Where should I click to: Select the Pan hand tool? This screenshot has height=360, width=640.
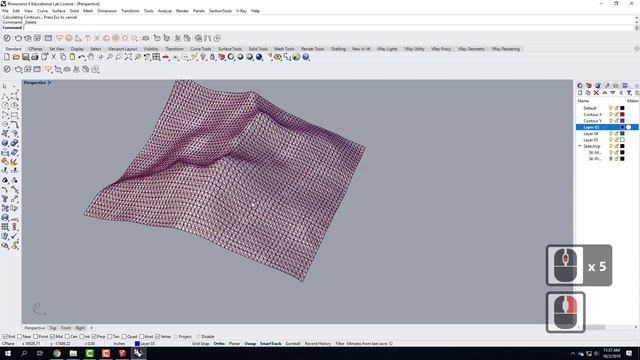tap(91, 57)
